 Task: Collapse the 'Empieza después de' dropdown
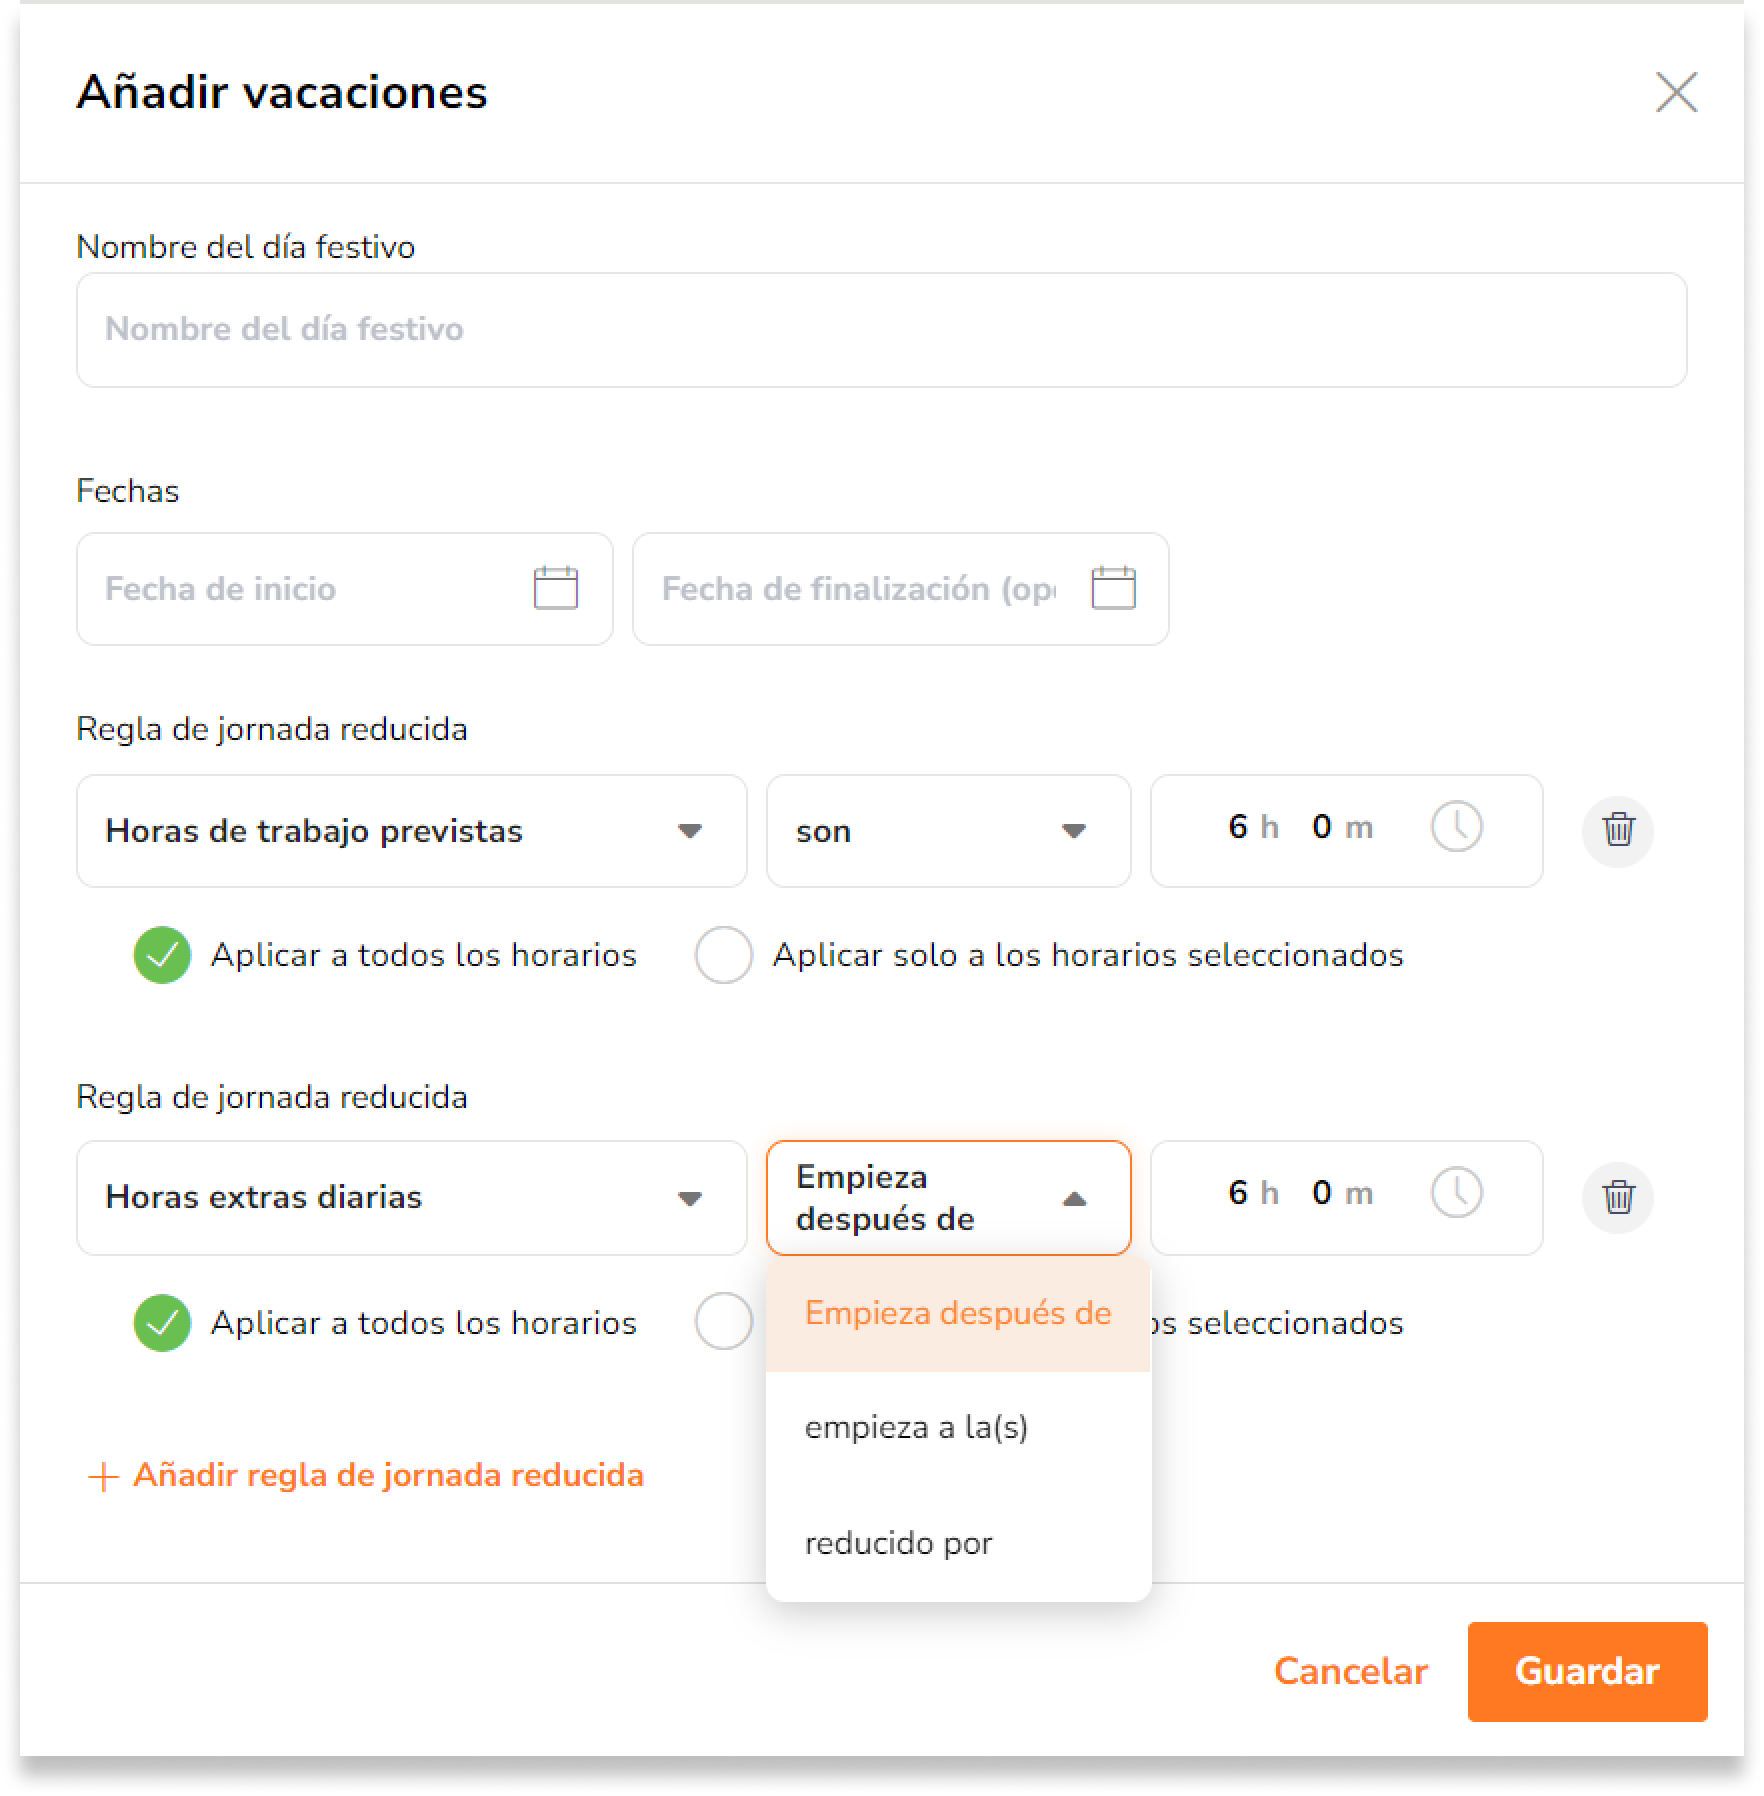pyautogui.click(x=948, y=1198)
